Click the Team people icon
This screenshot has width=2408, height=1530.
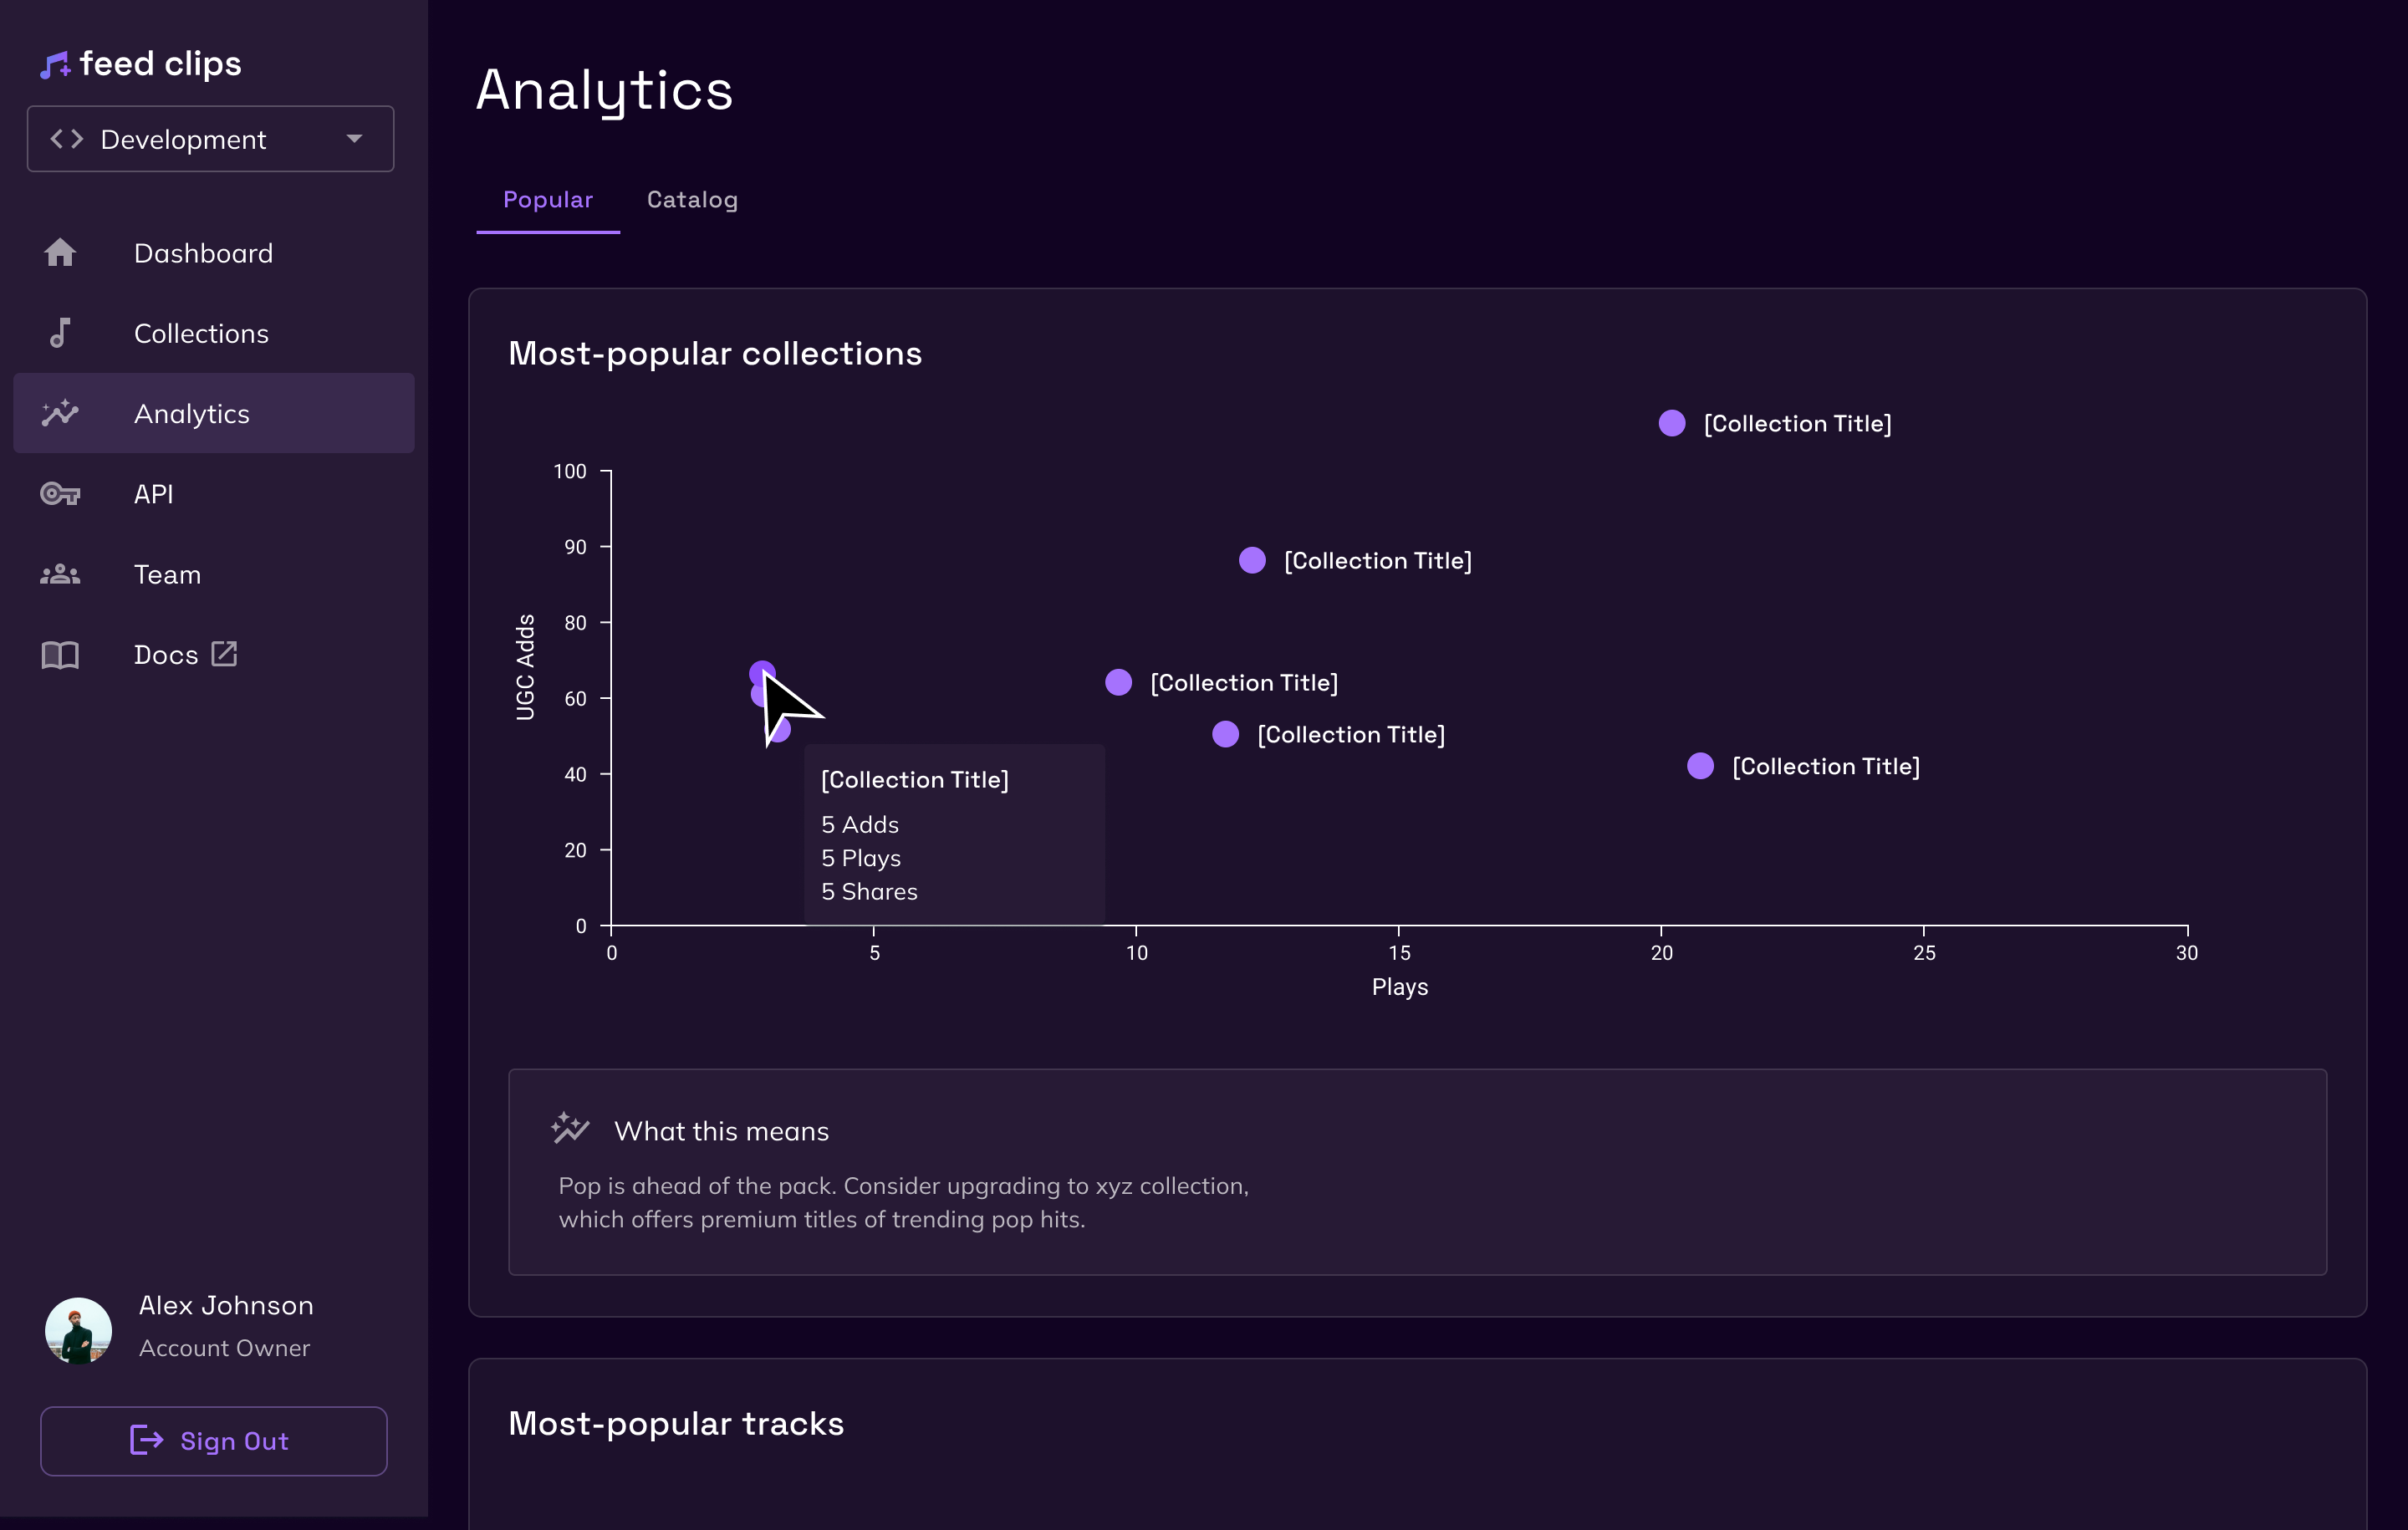(60, 574)
